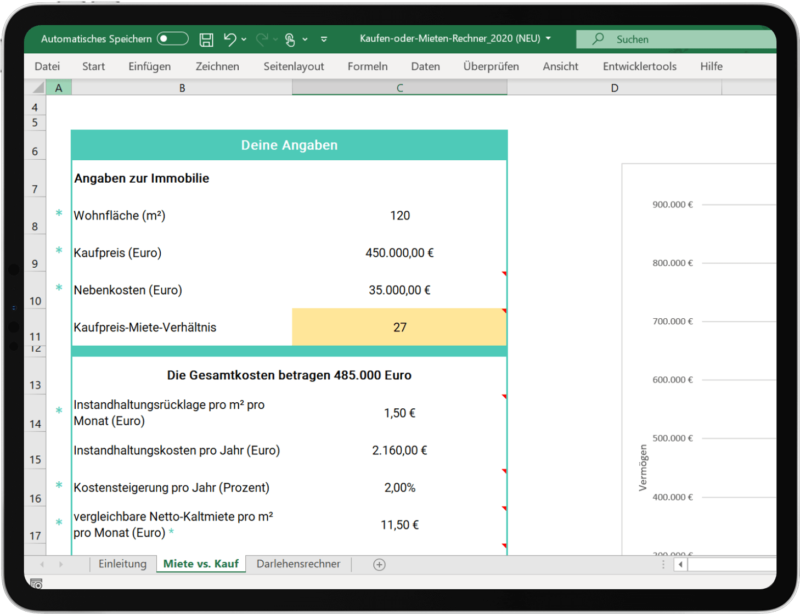This screenshot has height=614, width=800.
Task: Select the Kaufpreis value cell 450.000,00 €
Action: pyautogui.click(x=399, y=253)
